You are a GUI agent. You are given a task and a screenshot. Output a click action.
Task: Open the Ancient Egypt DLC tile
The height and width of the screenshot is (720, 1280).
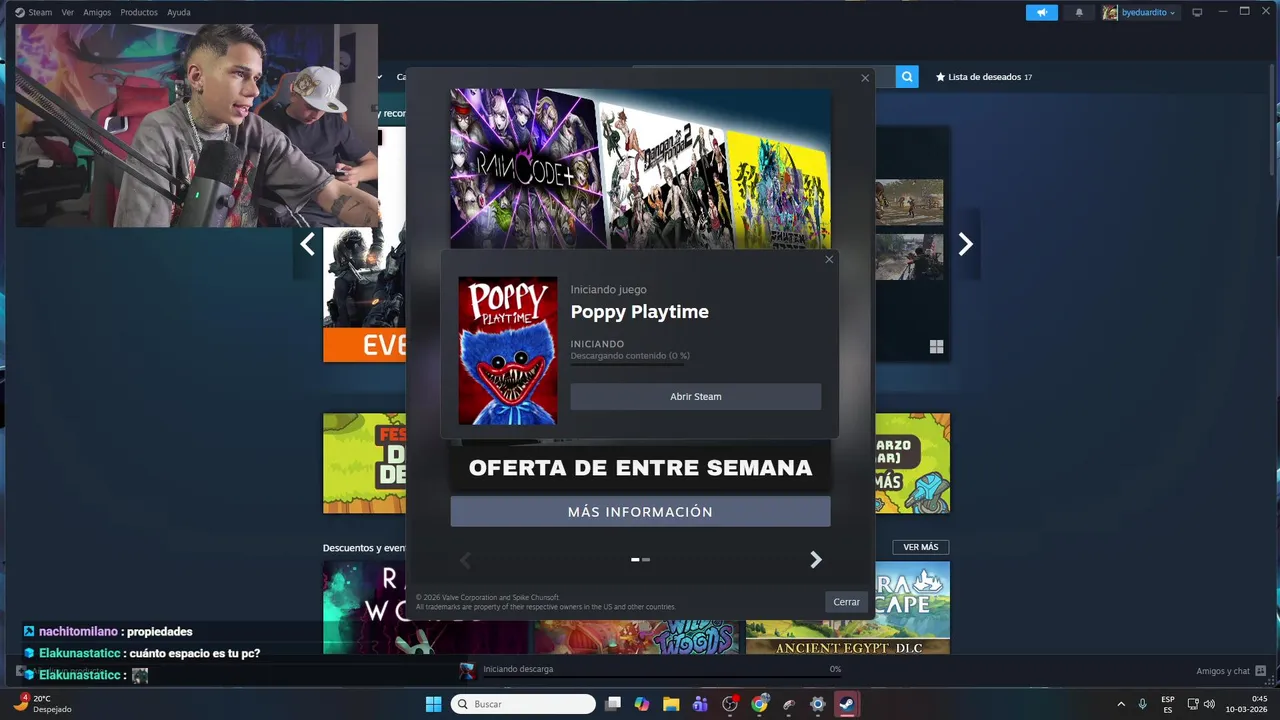click(x=848, y=608)
